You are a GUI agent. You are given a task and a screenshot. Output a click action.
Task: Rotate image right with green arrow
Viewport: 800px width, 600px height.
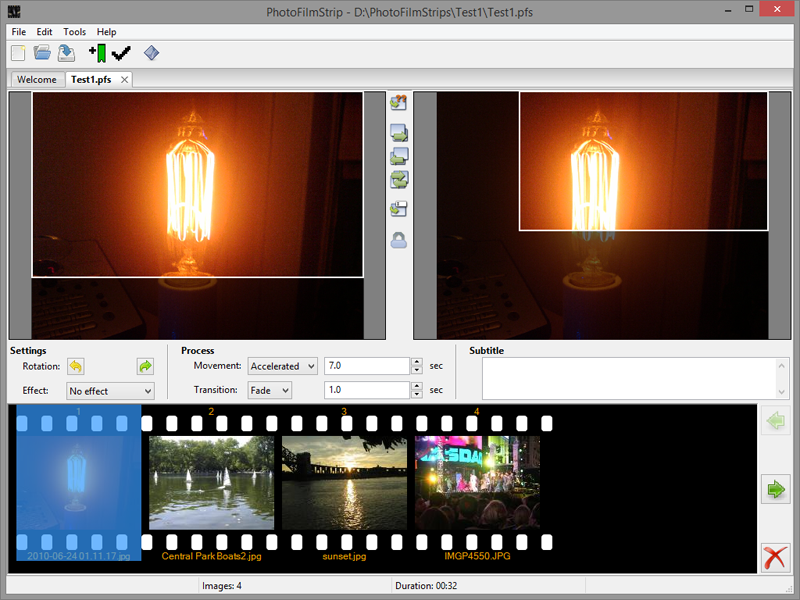click(x=145, y=367)
